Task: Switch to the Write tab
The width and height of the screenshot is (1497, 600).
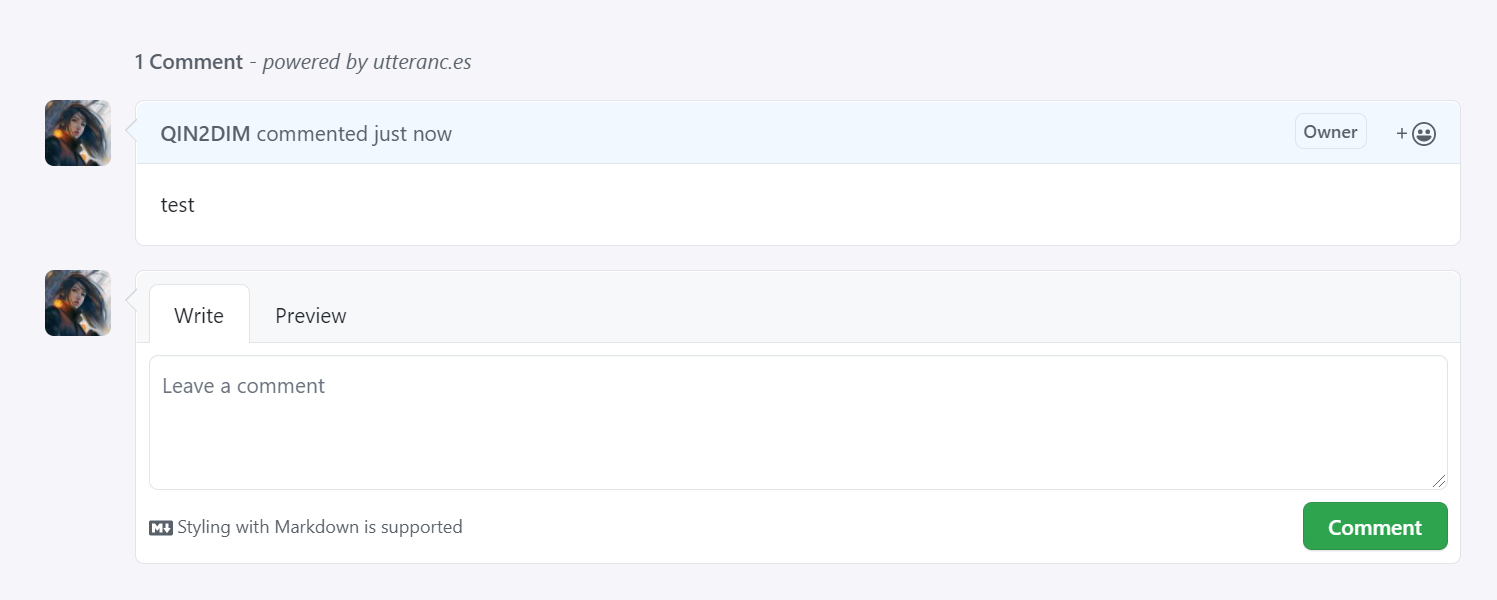Action: [x=199, y=316]
